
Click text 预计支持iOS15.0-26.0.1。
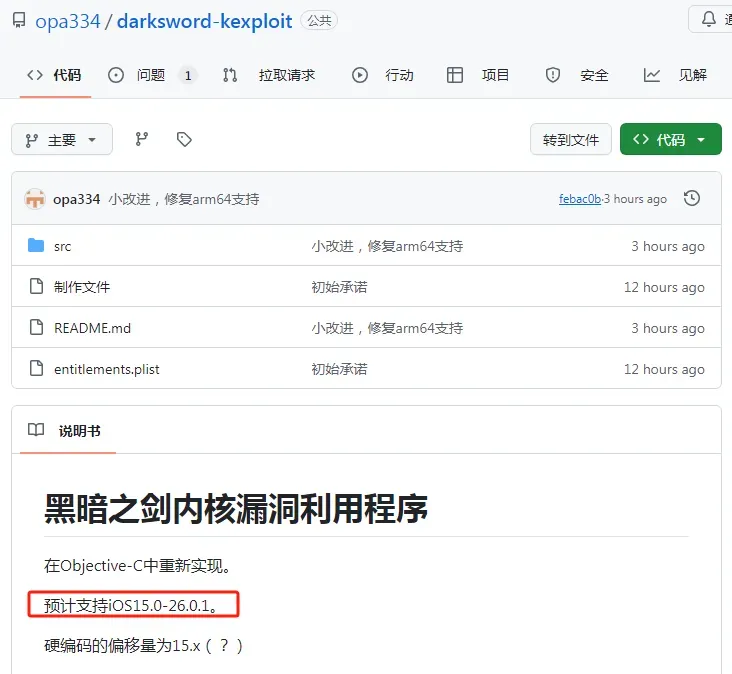131,605
